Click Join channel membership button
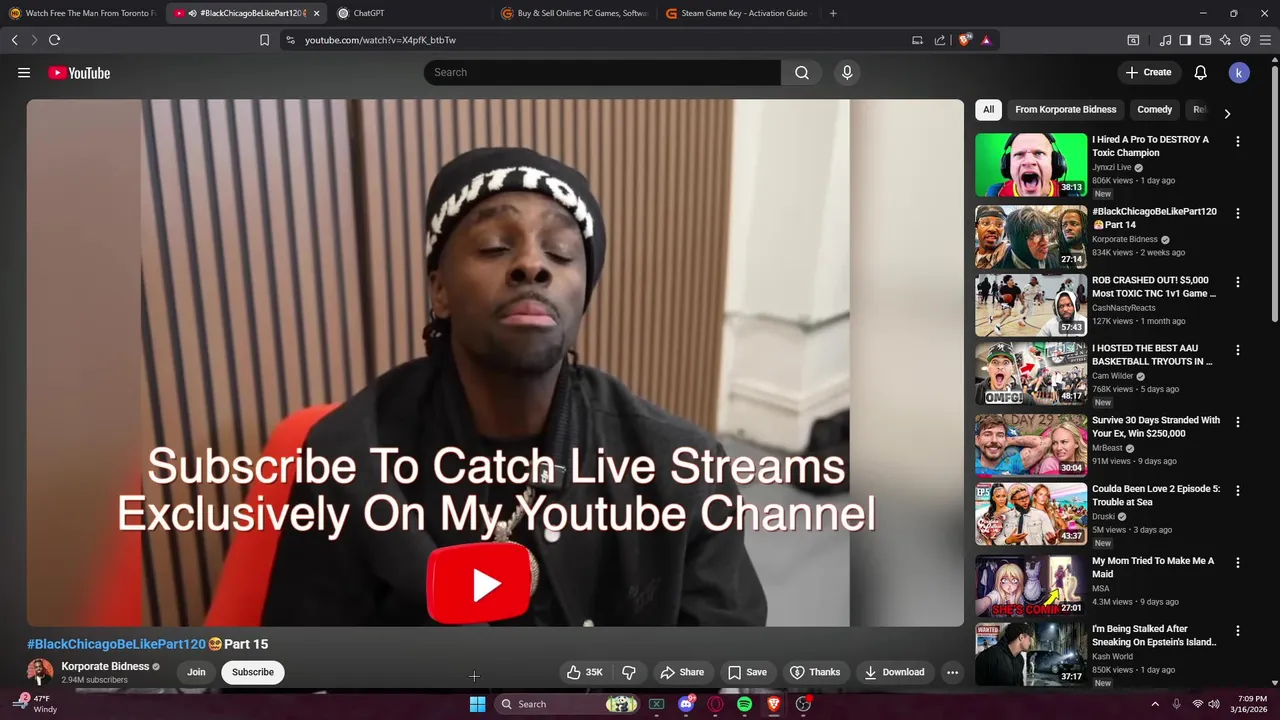 [196, 672]
